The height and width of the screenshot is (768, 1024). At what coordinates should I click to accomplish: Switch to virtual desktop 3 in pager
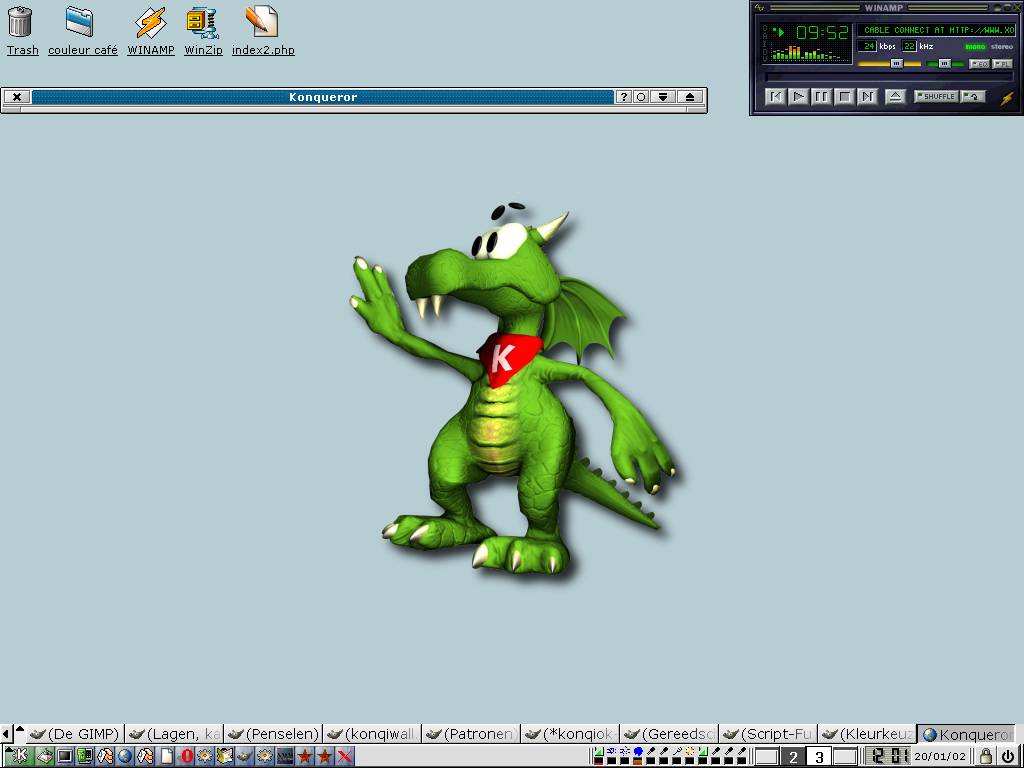coord(819,757)
